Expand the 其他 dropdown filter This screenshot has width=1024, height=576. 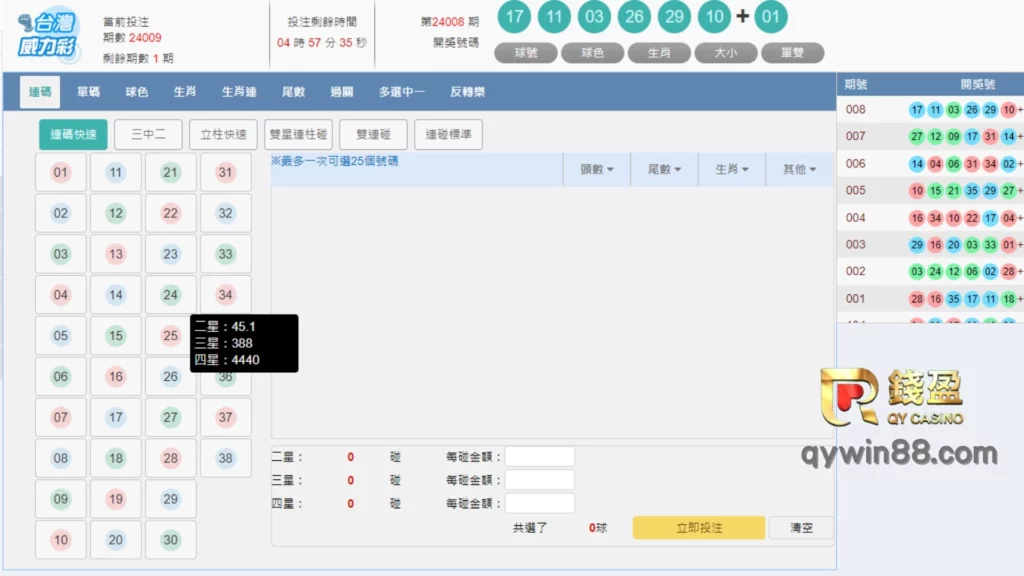799,170
